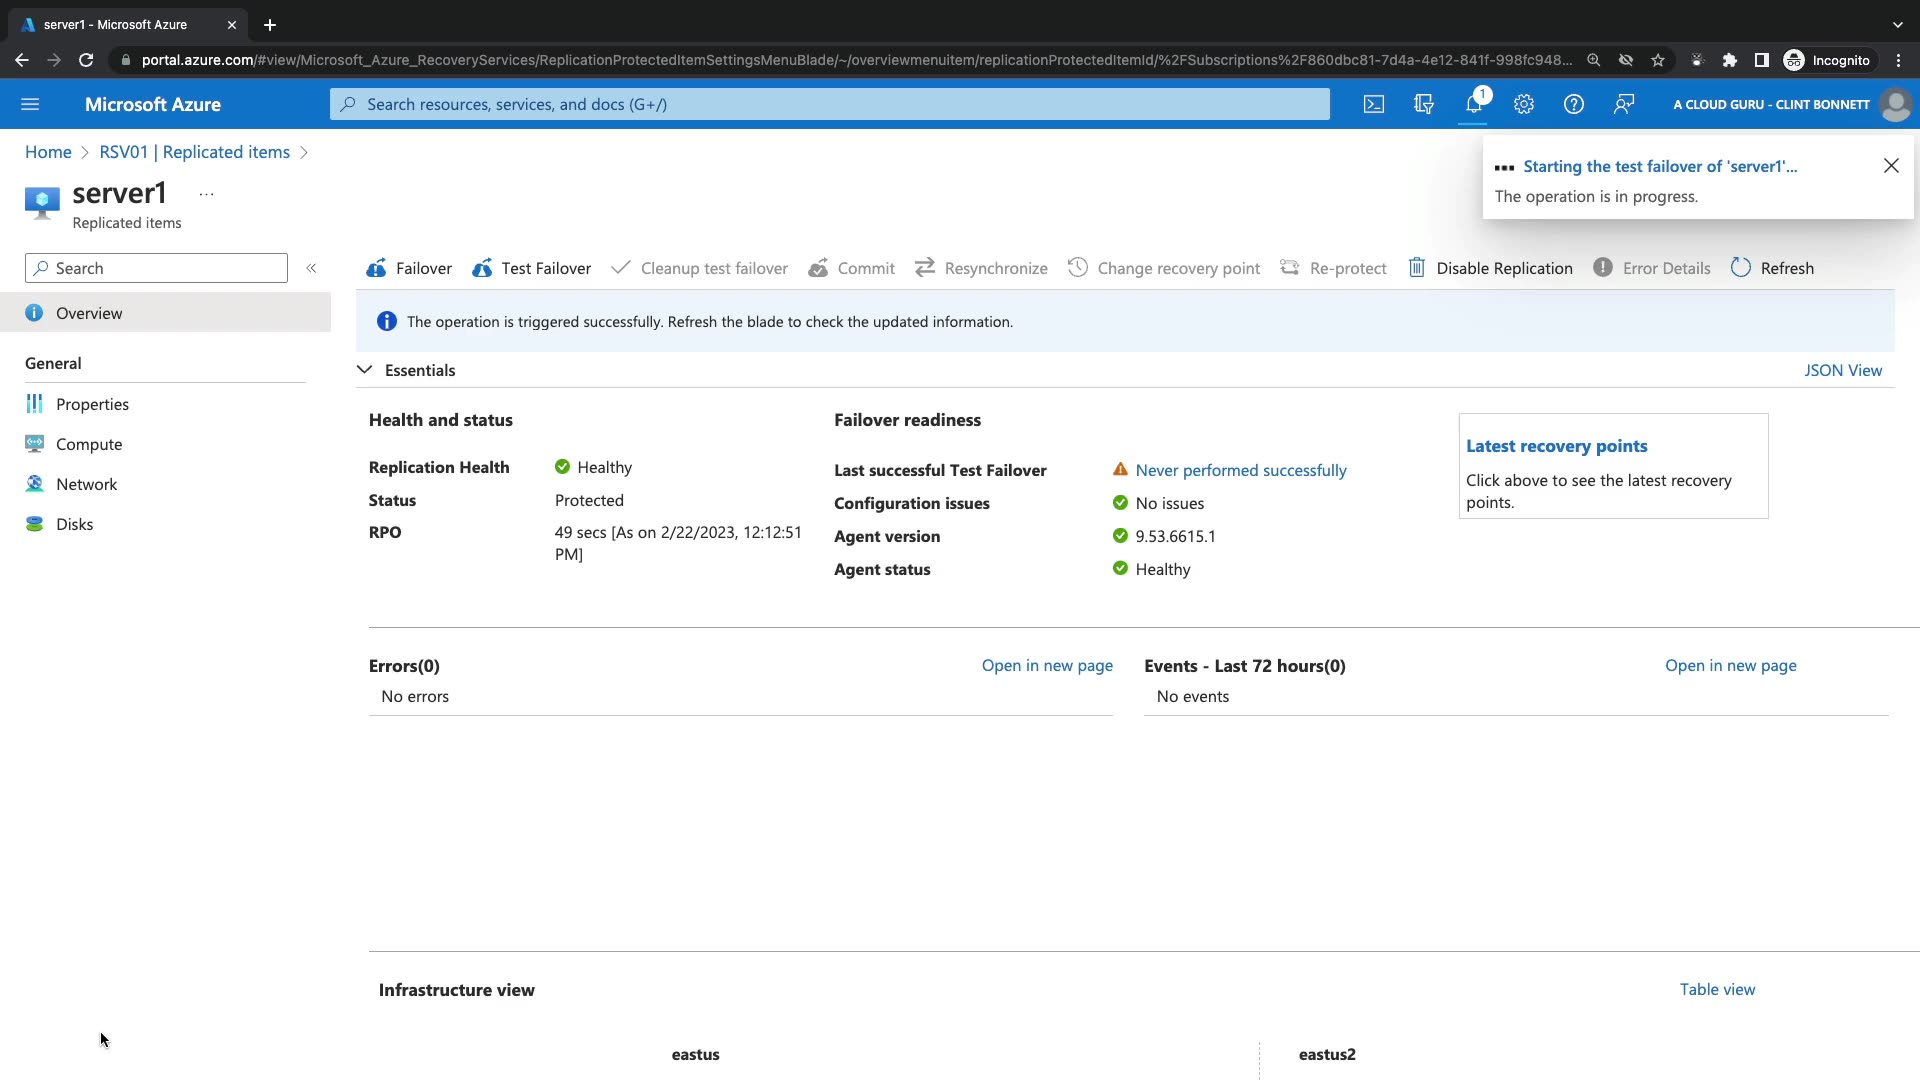
Task: Focus the global Azure search box
Action: click(x=830, y=104)
